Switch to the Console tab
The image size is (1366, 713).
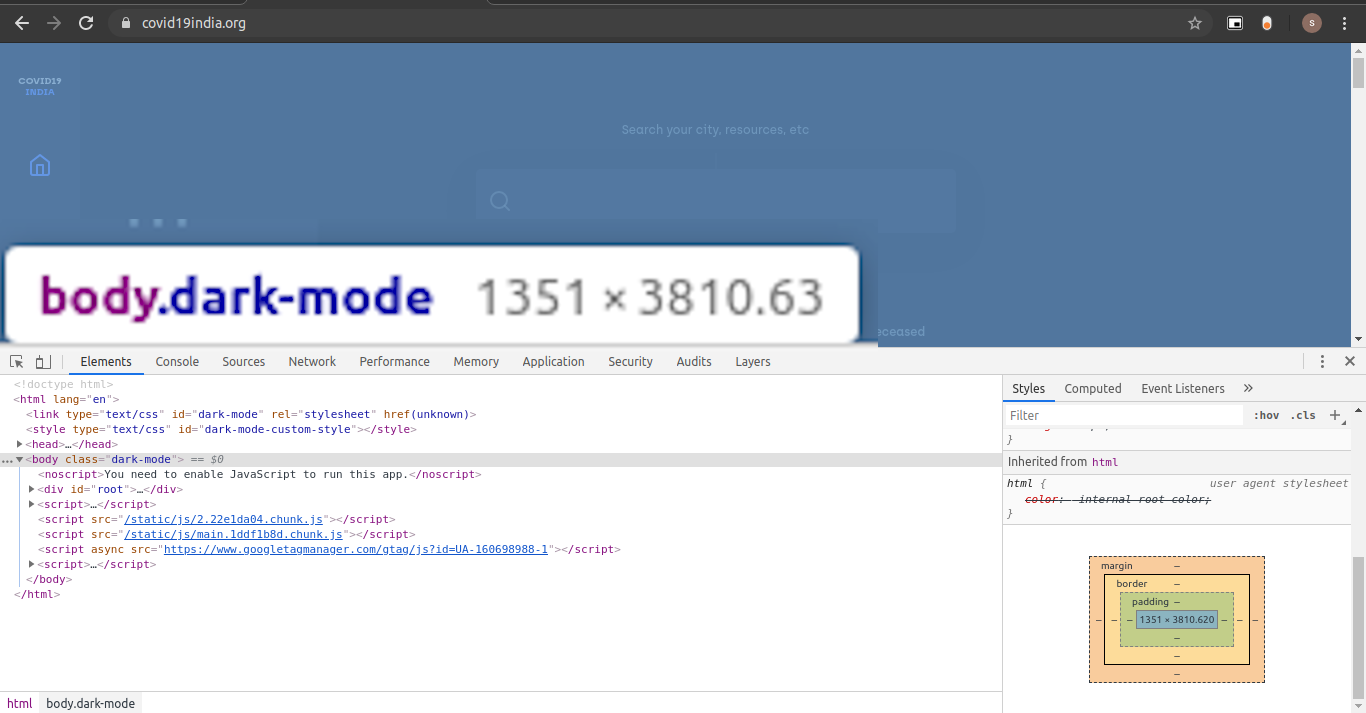(x=177, y=362)
